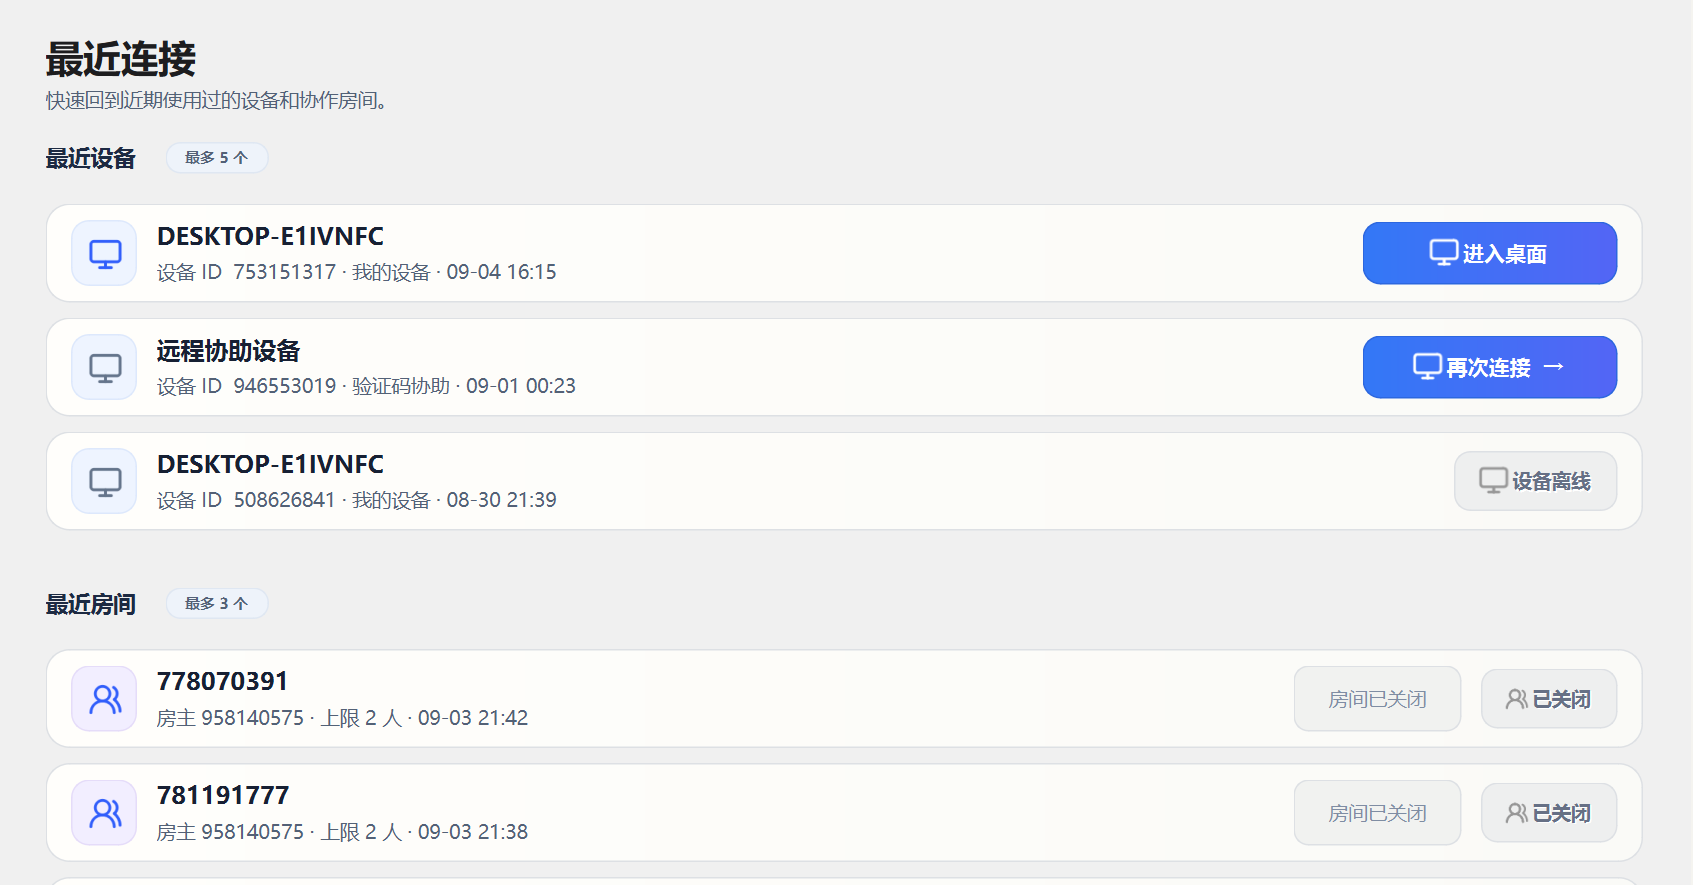This screenshot has height=885, width=1693.
Task: Click the arrow in the 再次连接 button
Action: click(x=1553, y=367)
